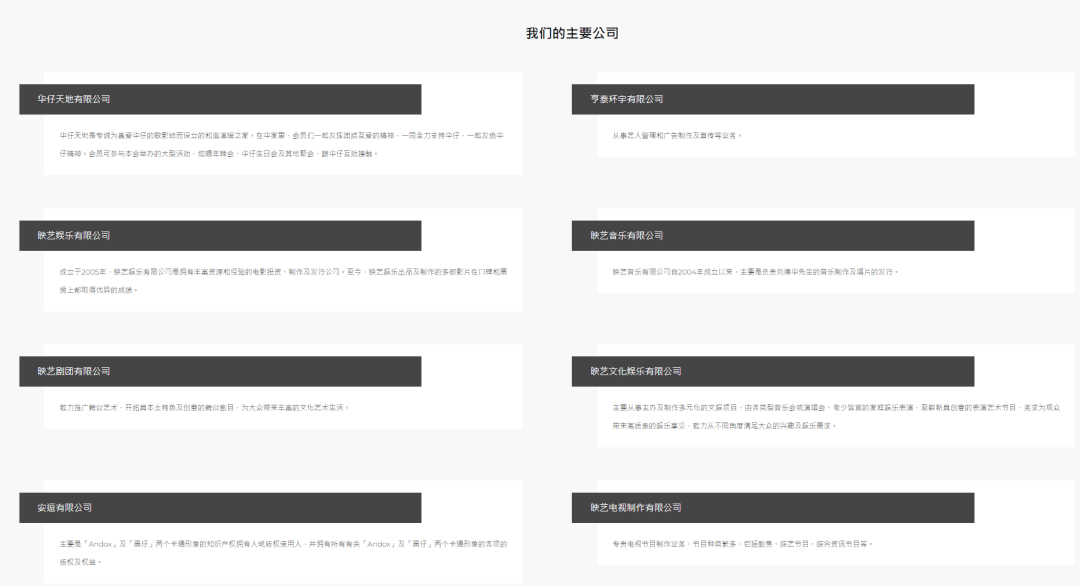Click the 映艺音乐有限公司 heading
The image size is (1080, 586).
pos(773,236)
